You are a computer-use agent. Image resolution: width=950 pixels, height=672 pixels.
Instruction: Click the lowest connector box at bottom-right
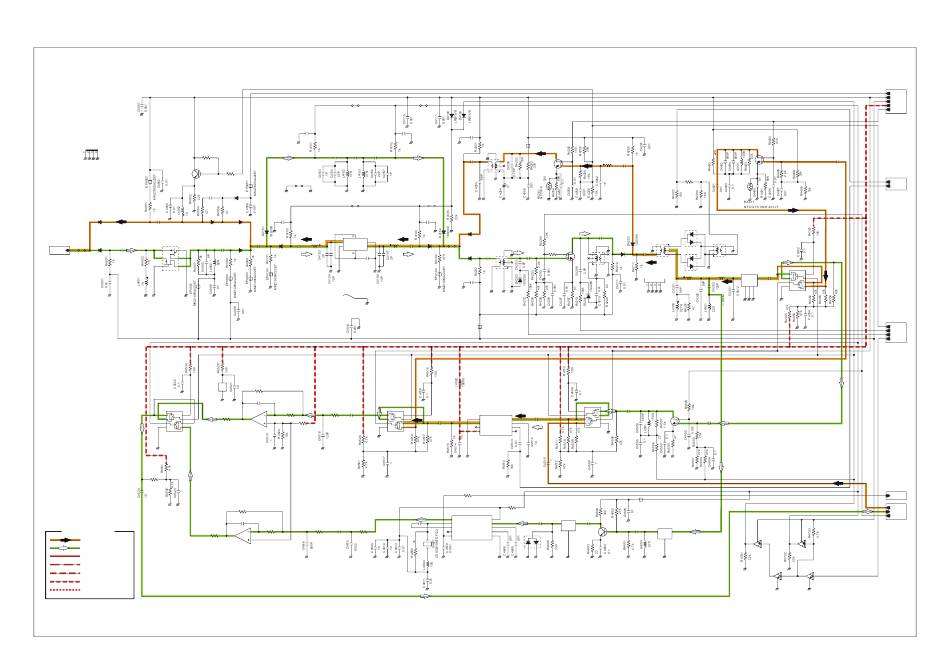tap(896, 511)
